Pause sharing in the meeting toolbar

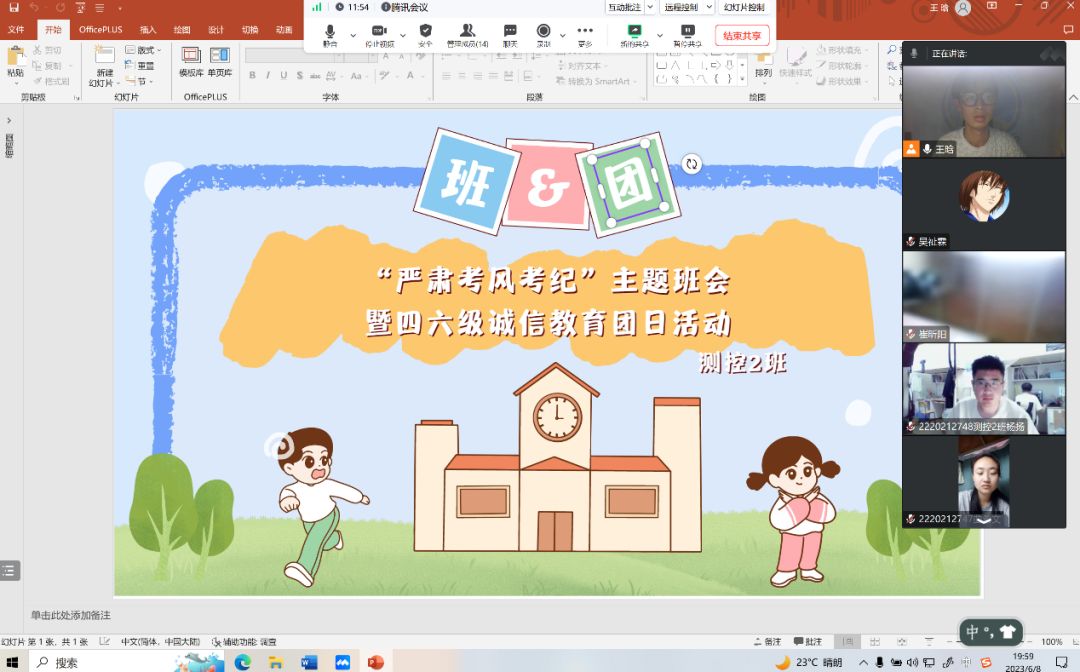pyautogui.click(x=687, y=35)
